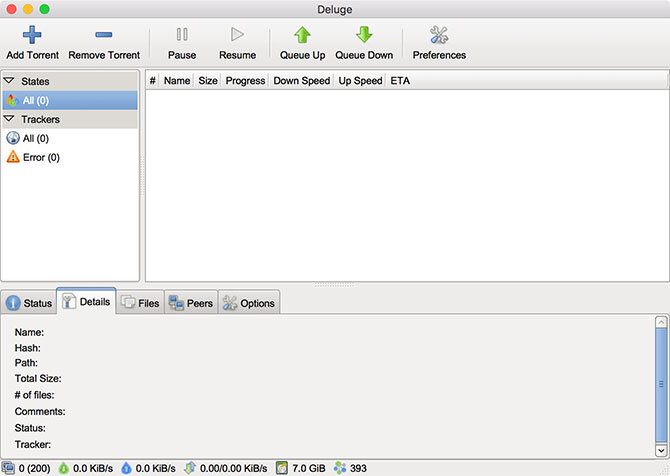Click the protocol traffic icon in status bar
This screenshot has height=476, width=670.
[190, 468]
